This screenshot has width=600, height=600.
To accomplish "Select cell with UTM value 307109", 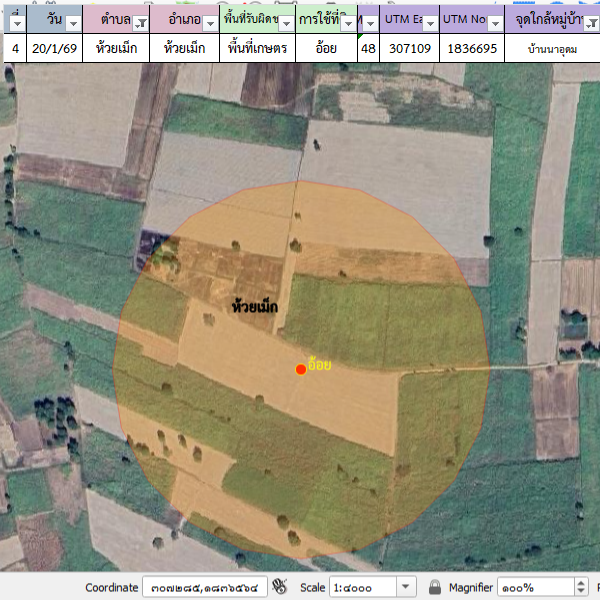I will click(x=409, y=48).
